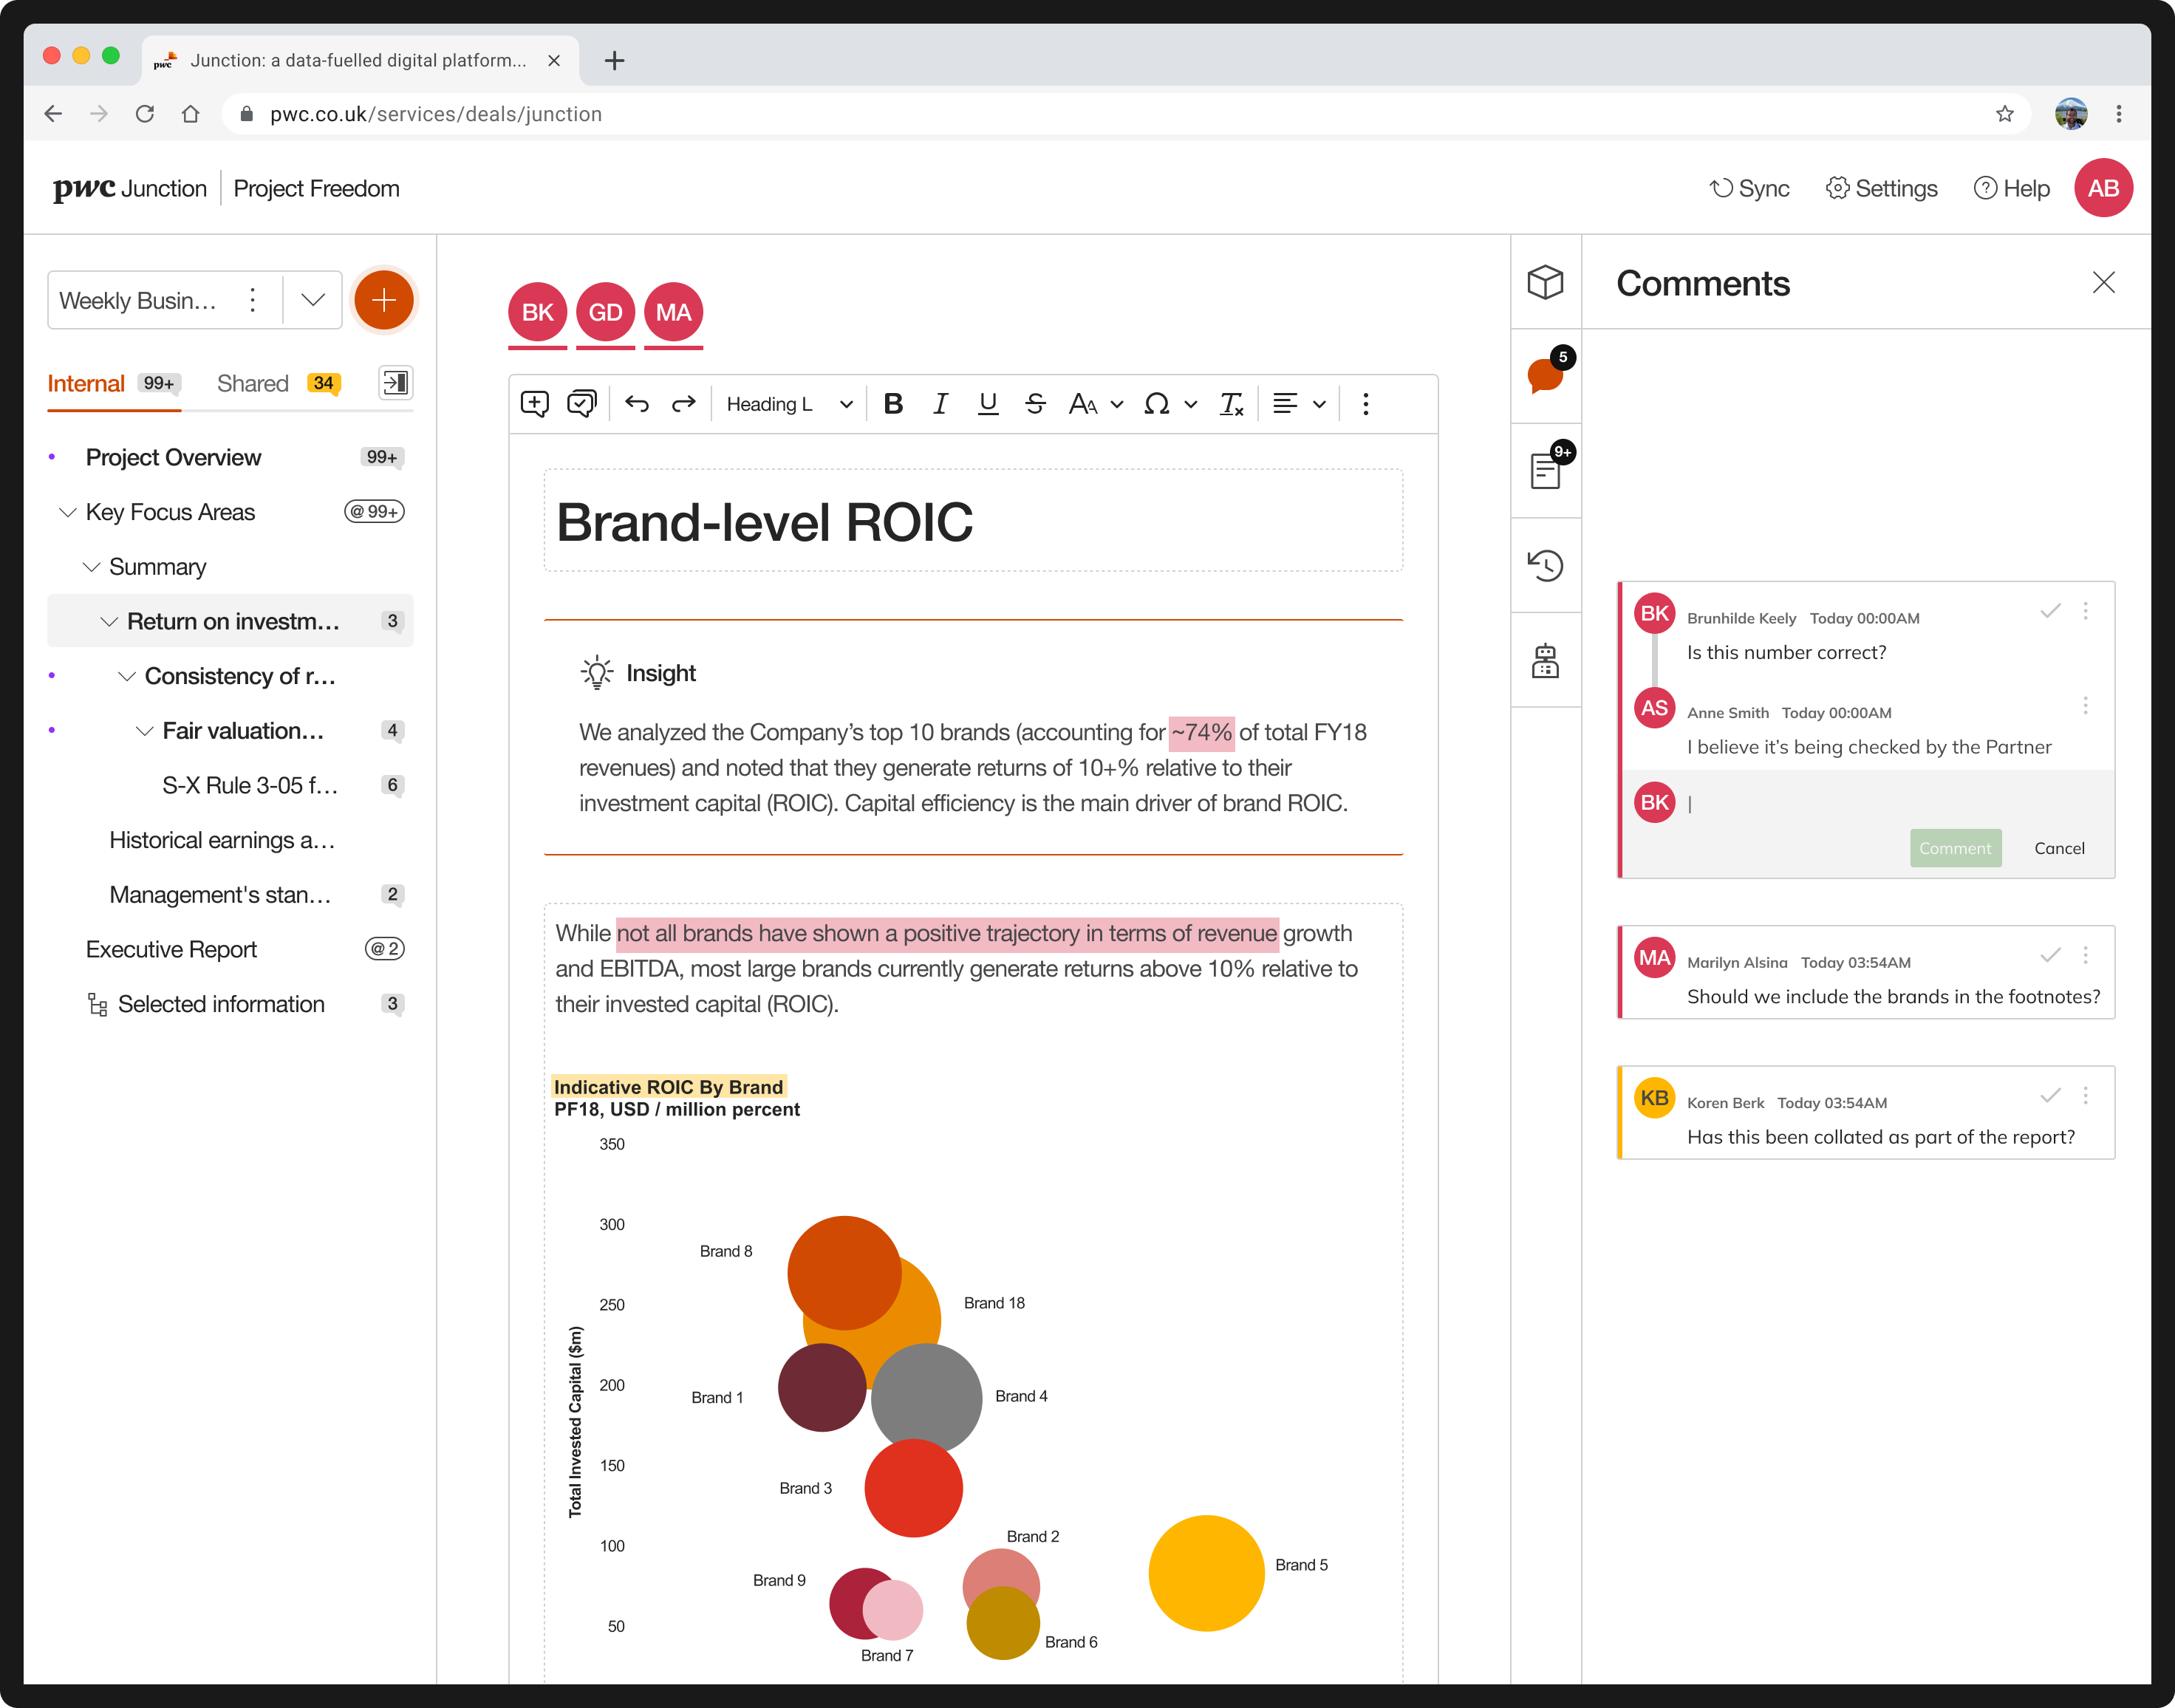Switch to the Shared tab
2175x1708 pixels.
(x=252, y=383)
